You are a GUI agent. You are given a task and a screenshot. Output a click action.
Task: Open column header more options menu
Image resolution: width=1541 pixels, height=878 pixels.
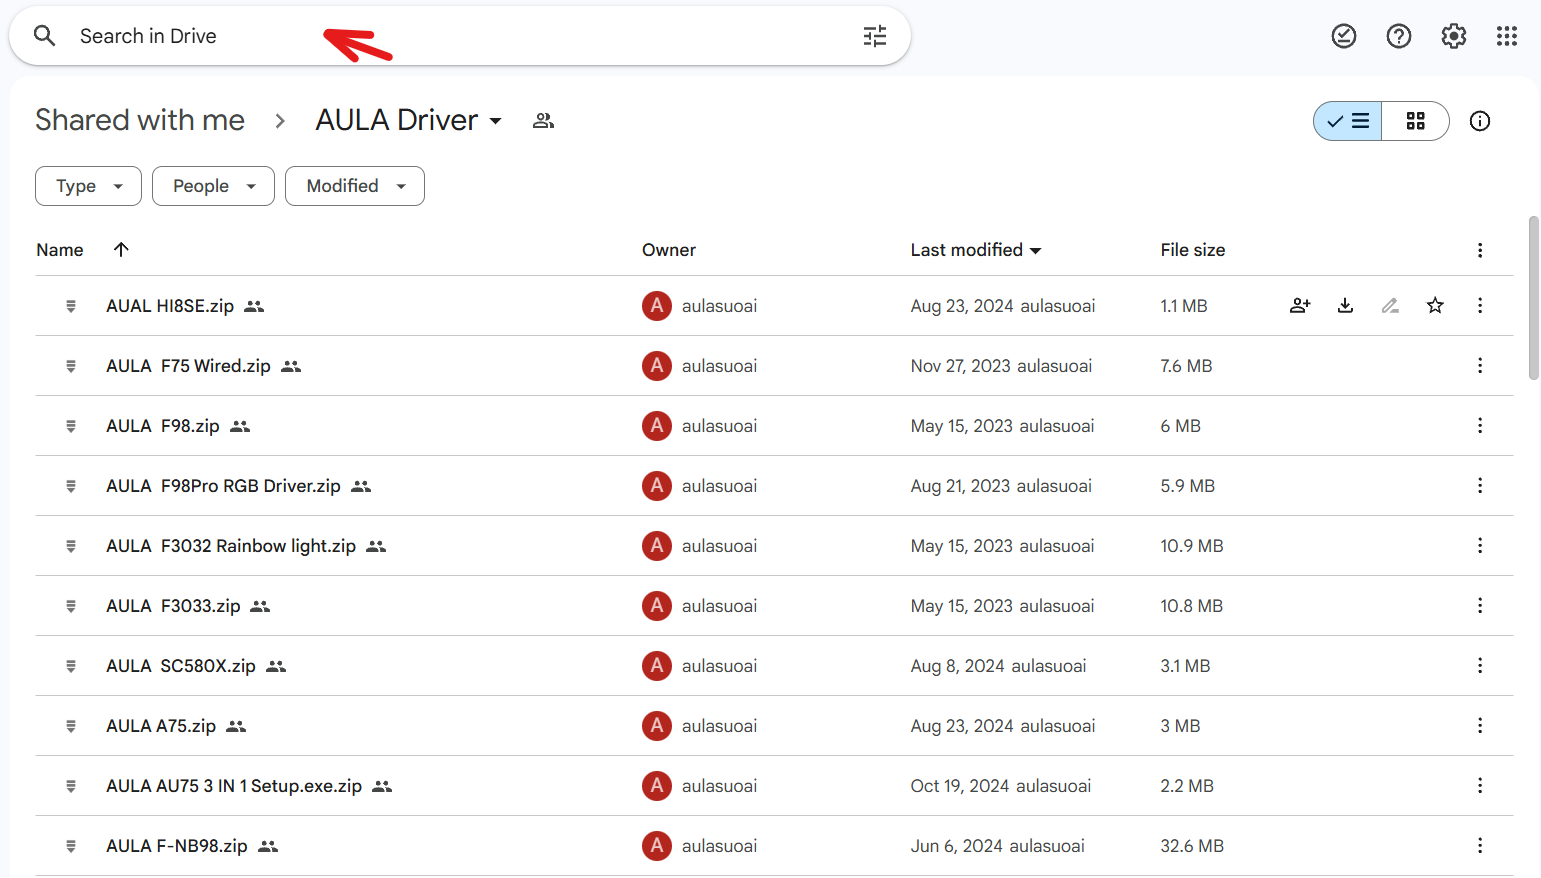(1480, 250)
